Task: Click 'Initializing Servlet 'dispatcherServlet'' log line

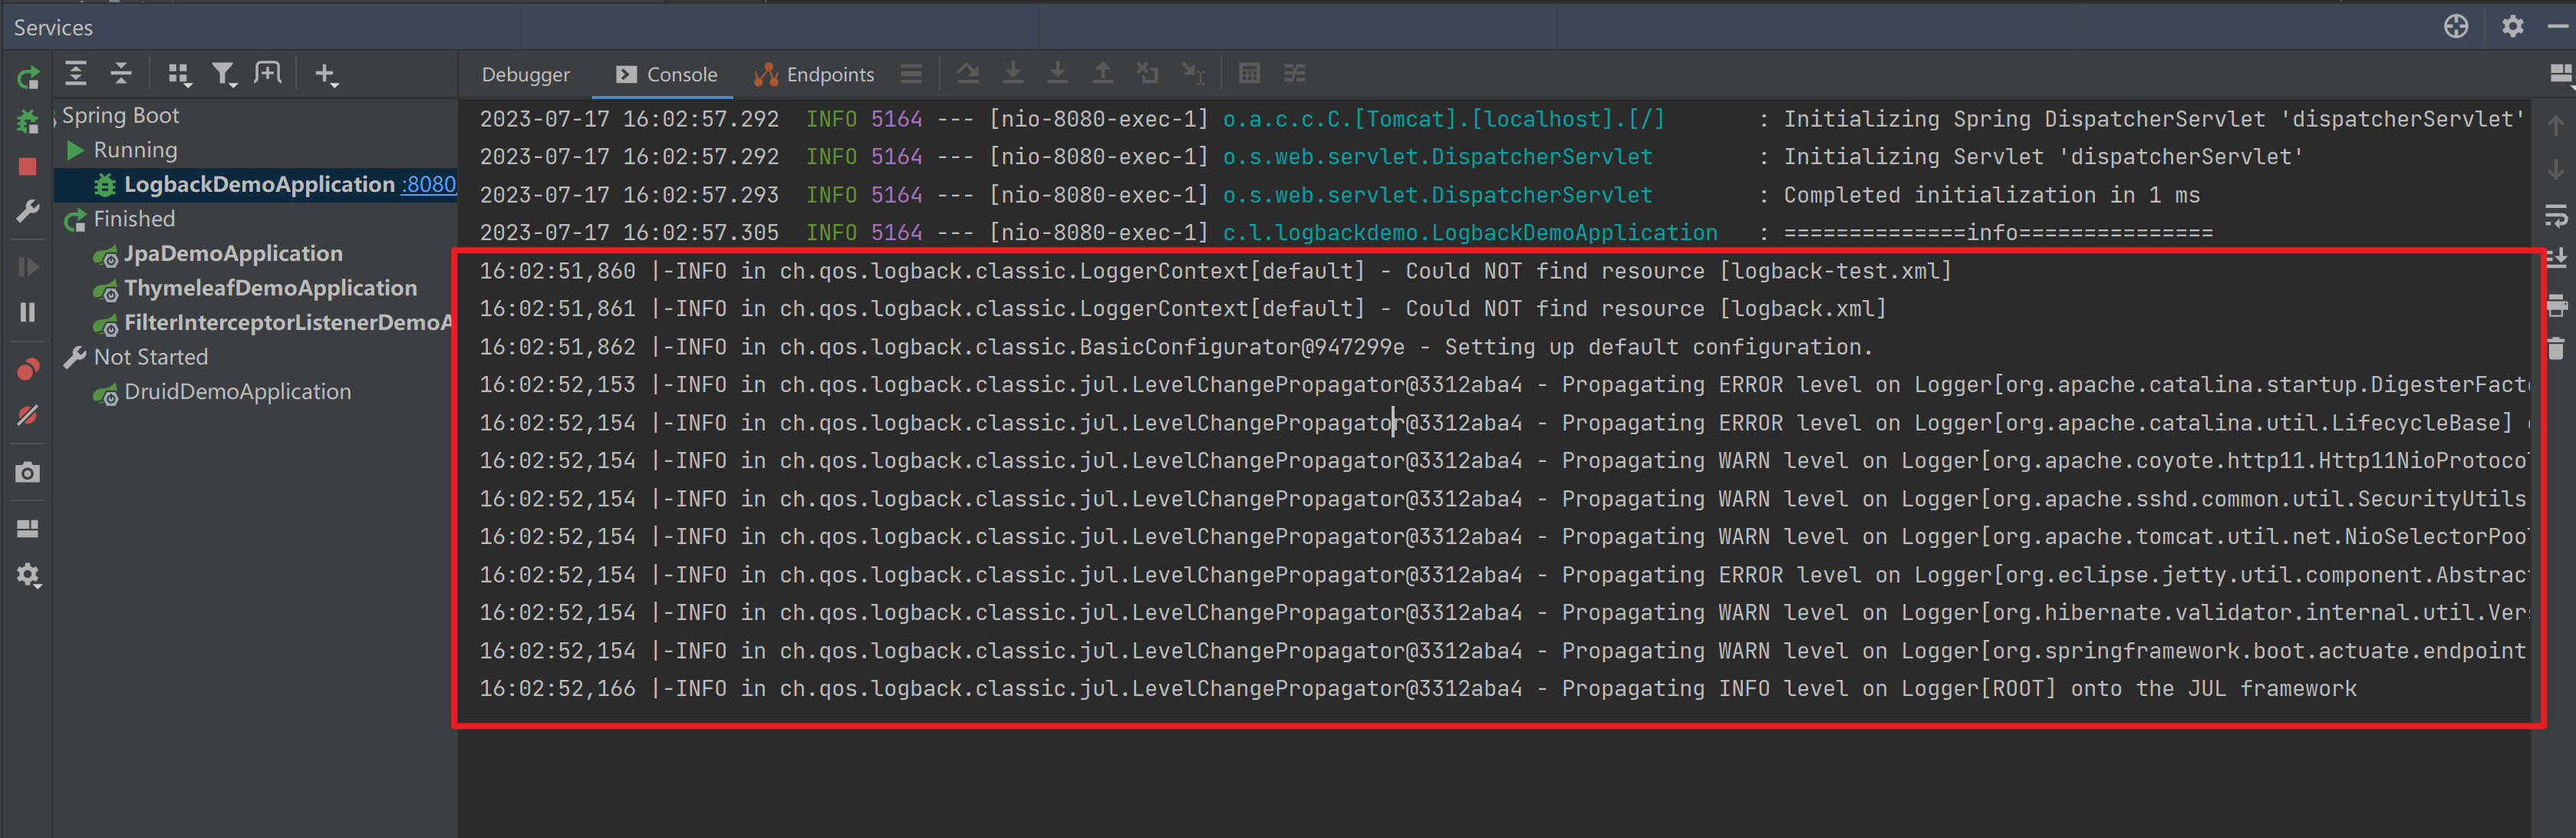Action: (1392, 157)
